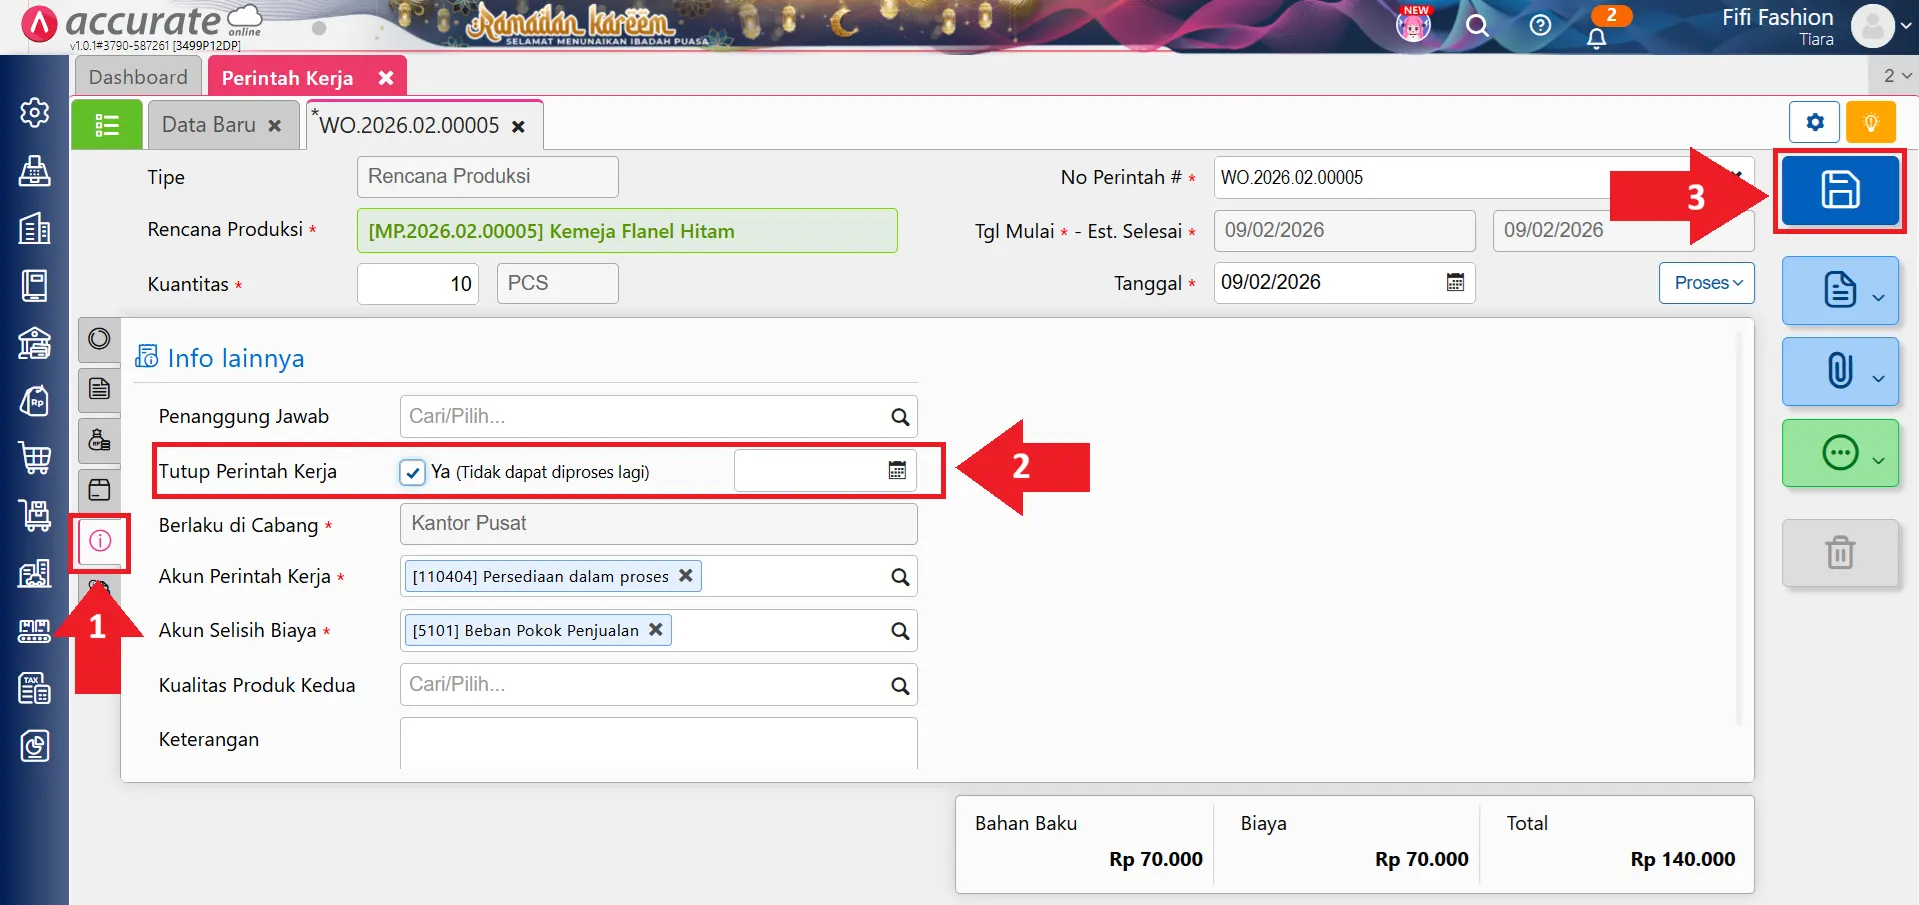The height and width of the screenshot is (905, 1919).
Task: Remove the Persediaan dalam proses account tag
Action: (x=686, y=576)
